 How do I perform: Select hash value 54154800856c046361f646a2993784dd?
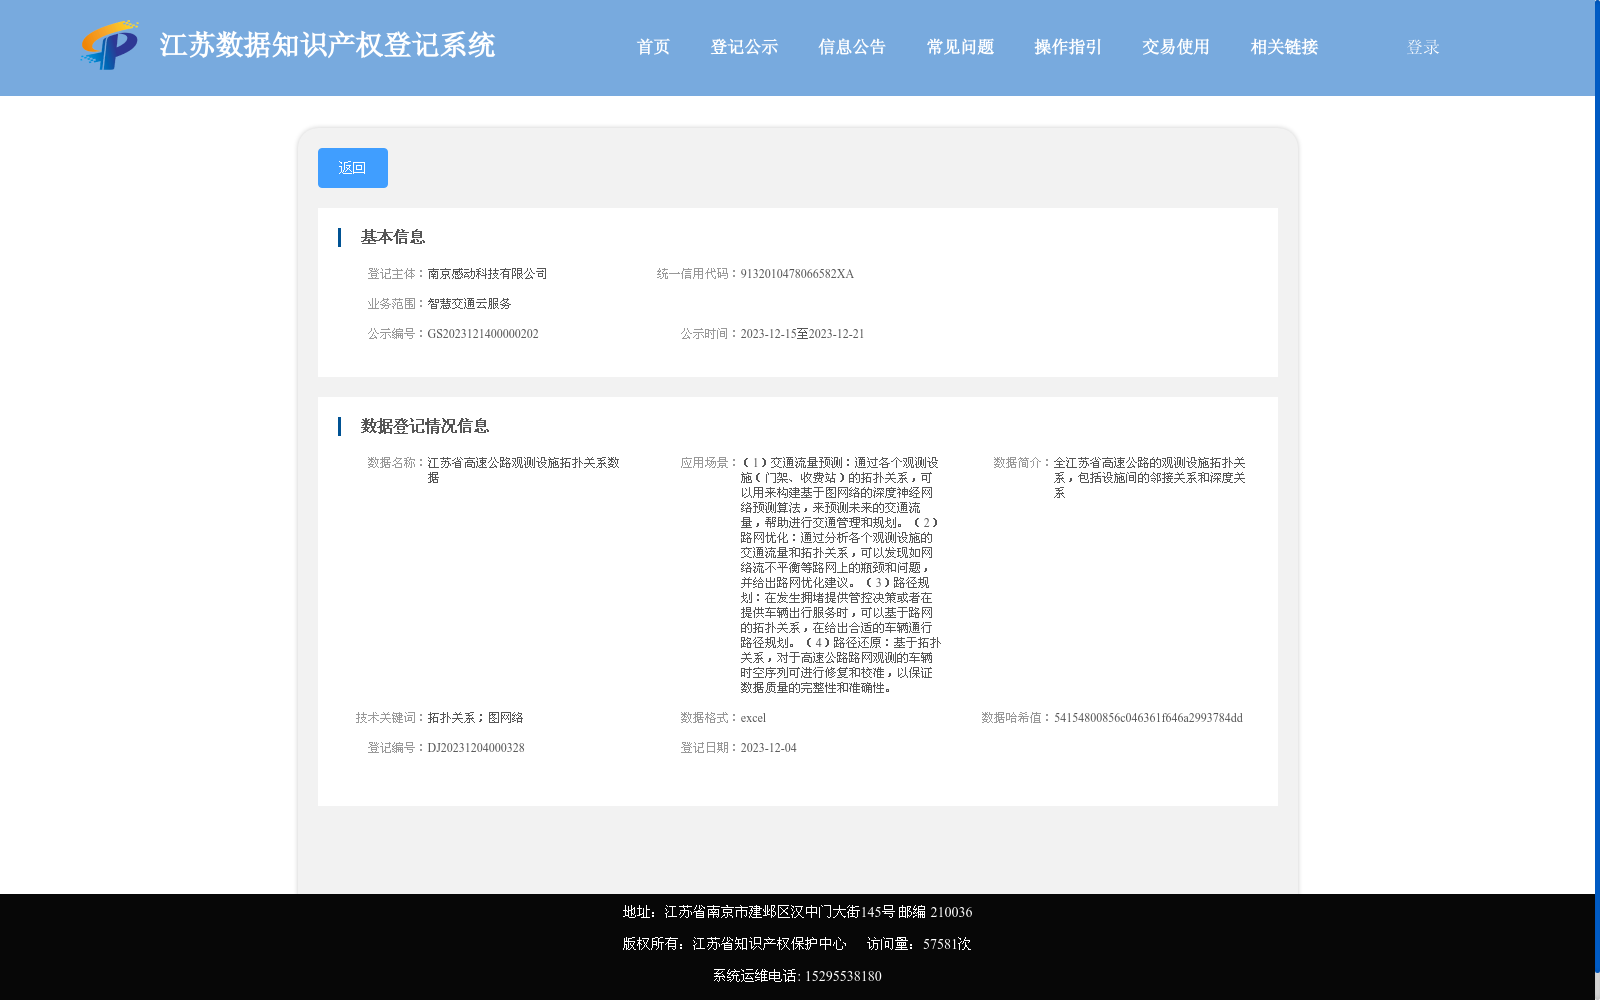click(x=1148, y=718)
